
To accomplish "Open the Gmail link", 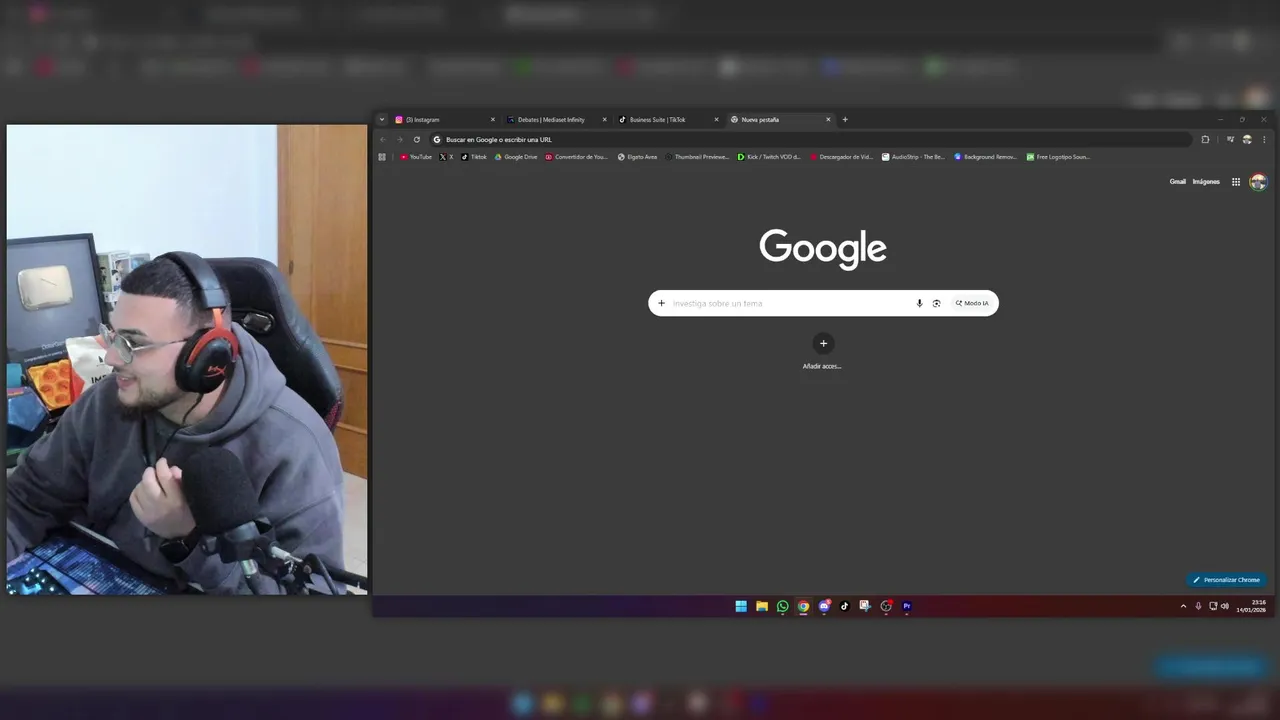I will pyautogui.click(x=1178, y=182).
